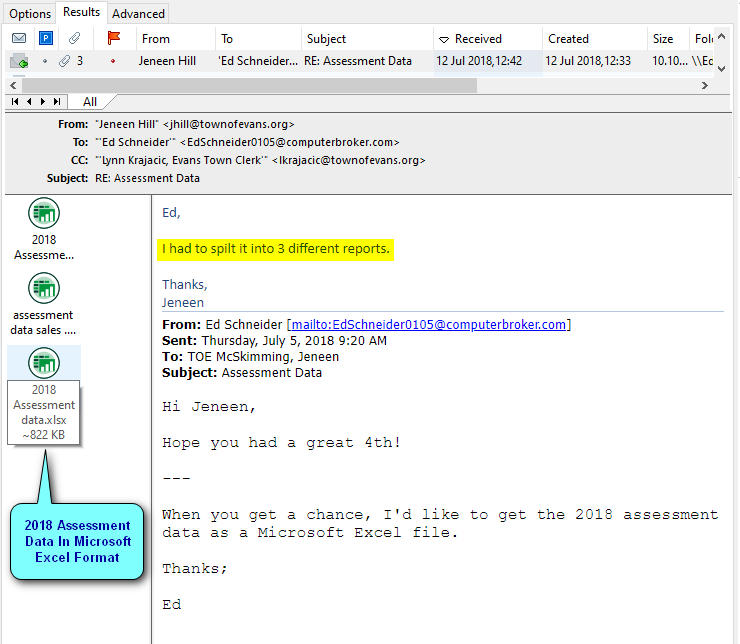Jump to the first tab with the navigation arrow
Image resolution: width=740 pixels, height=644 pixels.
pyautogui.click(x=15, y=101)
